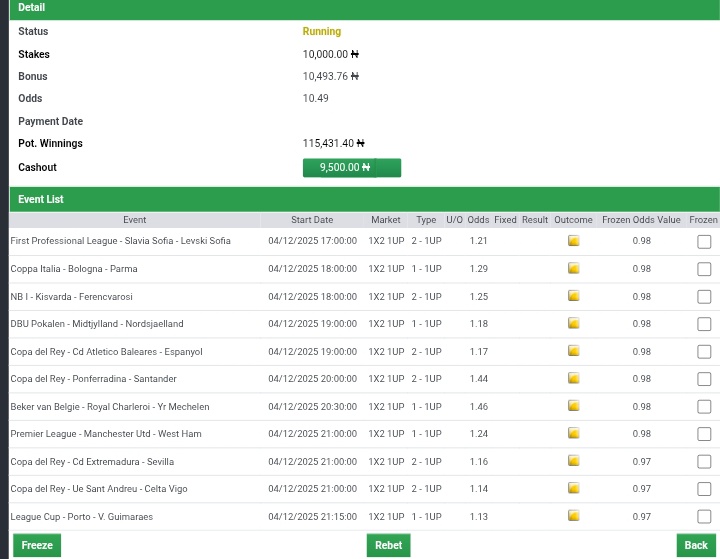
Task: Select 'Copa del Rey - Cd Extremadura - Sevilla'
Action: (92, 462)
